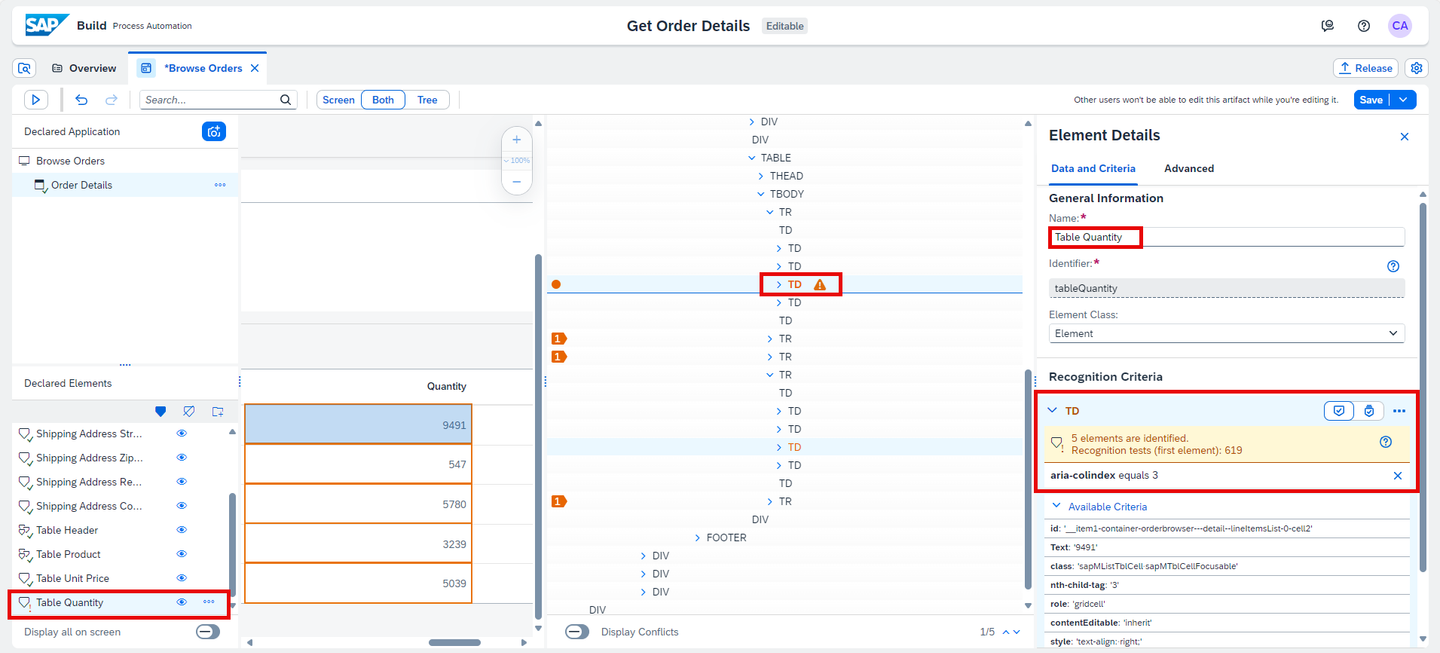Toggle visibility of Shipping Address Re element
Viewport: 1440px width, 653px height.
point(182,482)
